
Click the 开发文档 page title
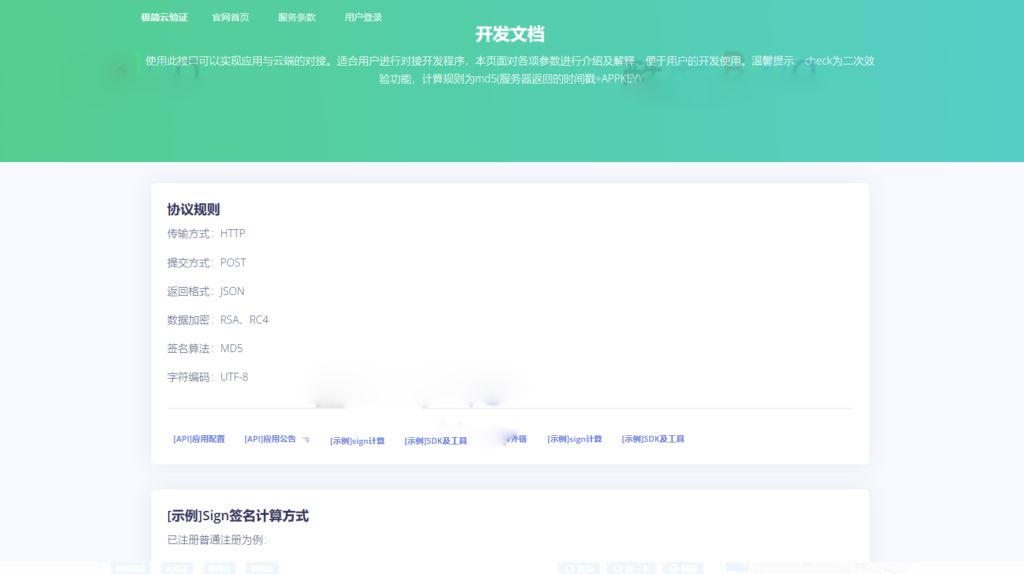(510, 34)
